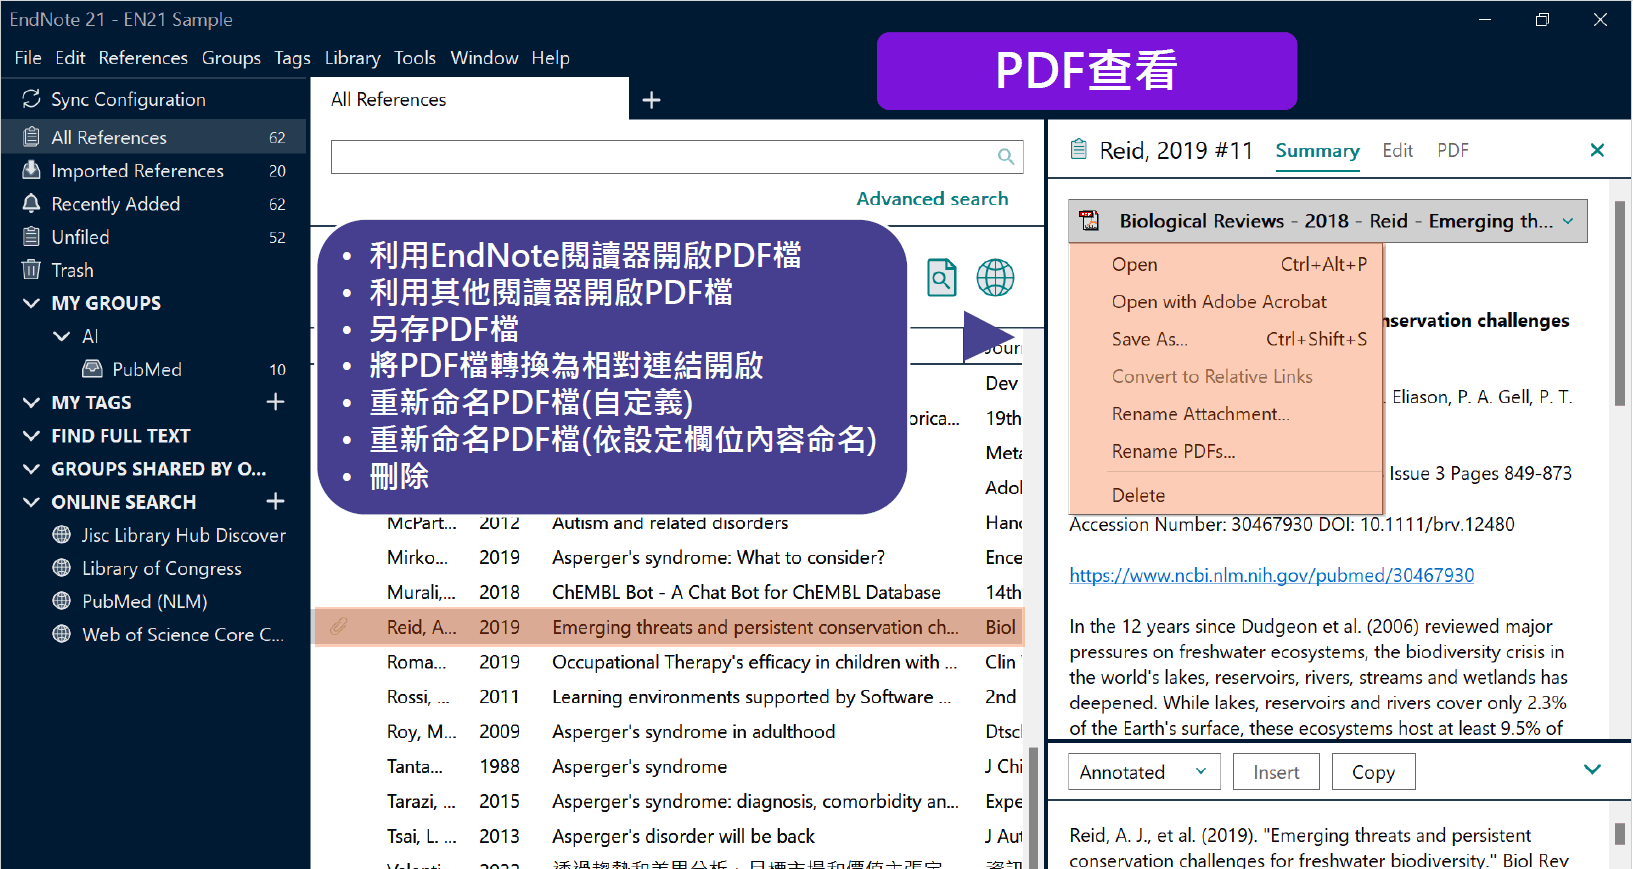This screenshot has height=869, width=1633.
Task: Click the Sync Configuration icon
Action: click(32, 99)
